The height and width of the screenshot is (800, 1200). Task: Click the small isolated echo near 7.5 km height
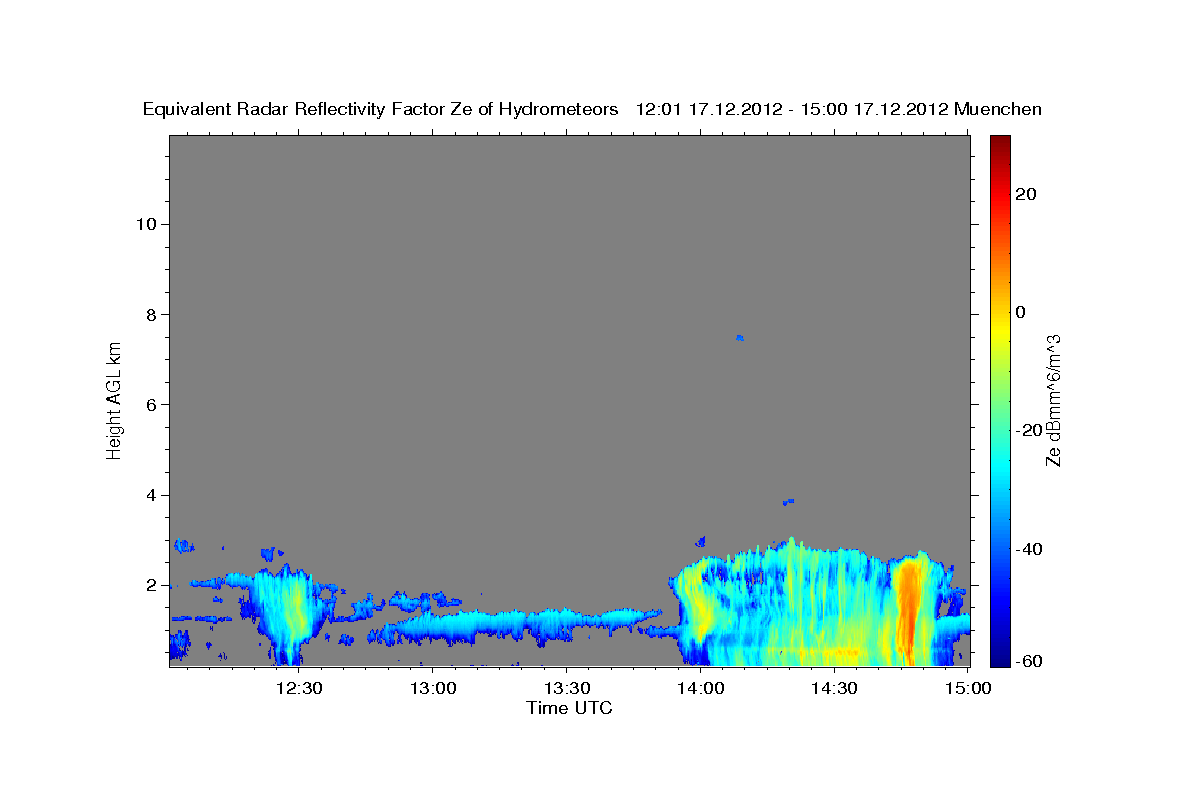click(x=740, y=338)
